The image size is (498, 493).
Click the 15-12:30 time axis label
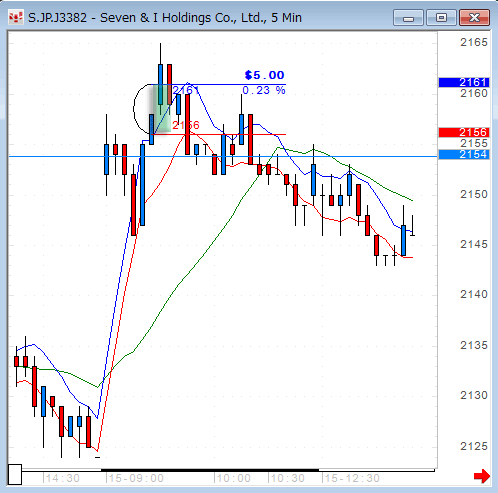(351, 478)
